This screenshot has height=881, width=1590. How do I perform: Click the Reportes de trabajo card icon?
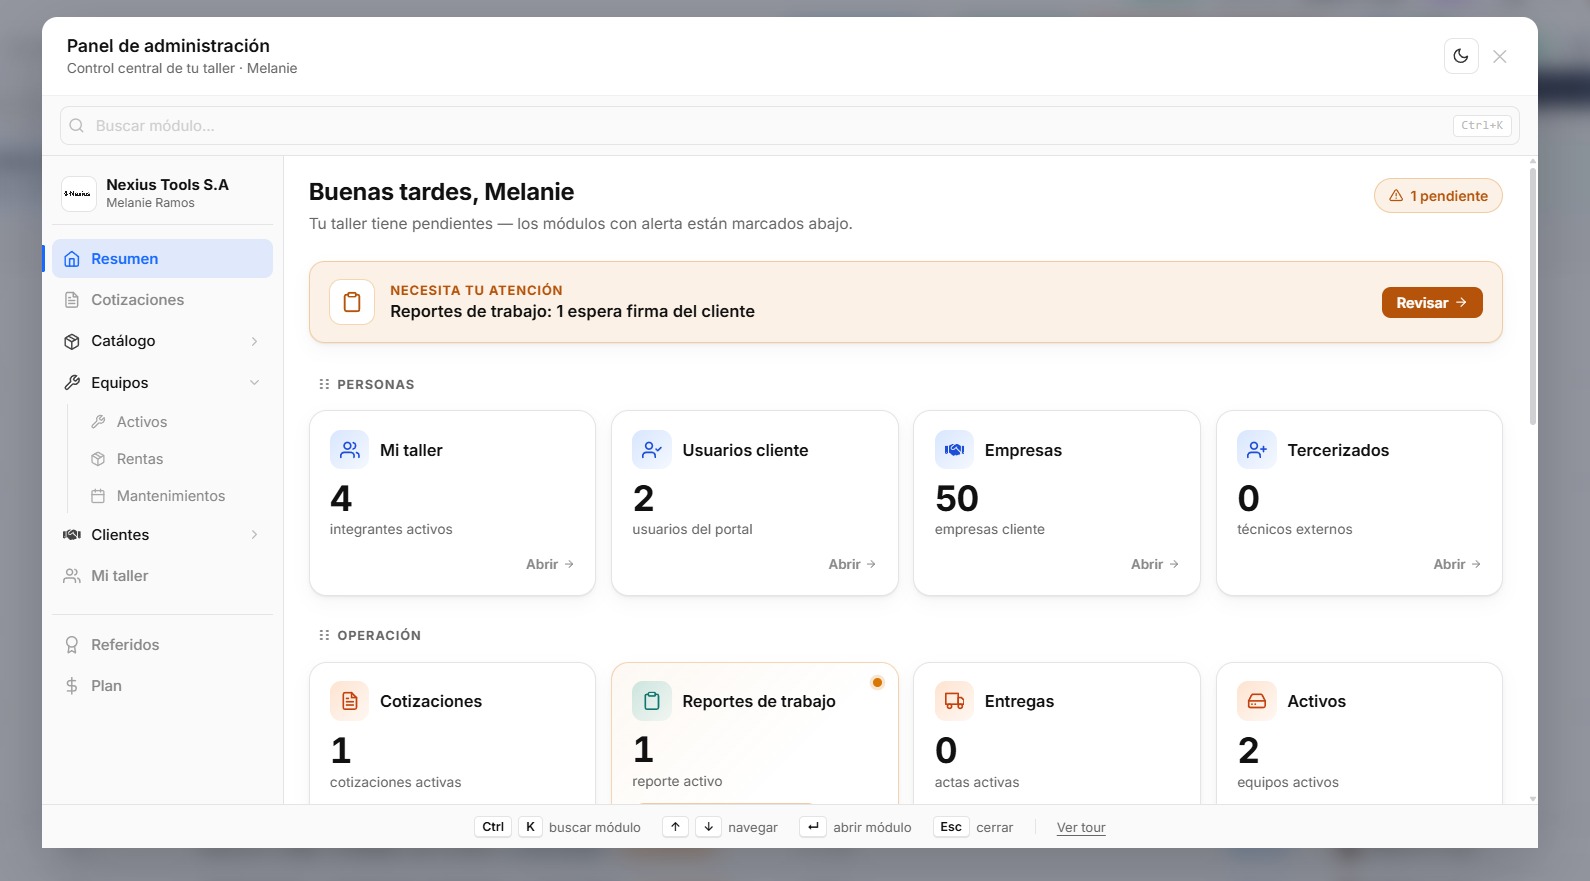(652, 701)
